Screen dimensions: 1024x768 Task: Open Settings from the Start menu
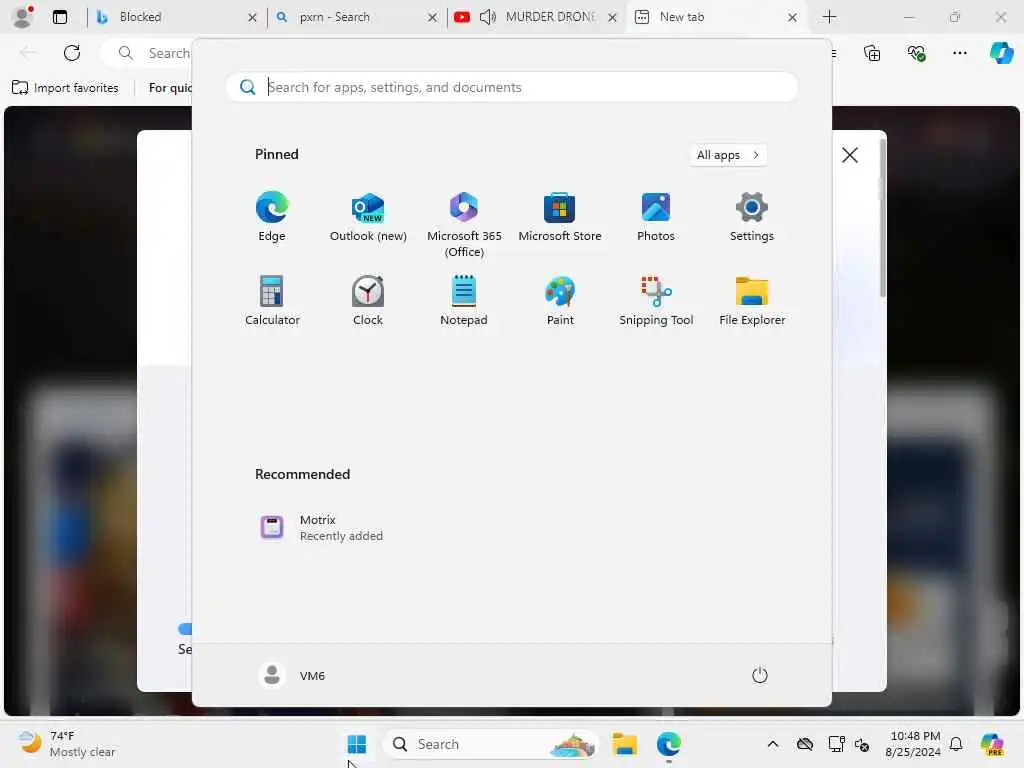pos(752,217)
